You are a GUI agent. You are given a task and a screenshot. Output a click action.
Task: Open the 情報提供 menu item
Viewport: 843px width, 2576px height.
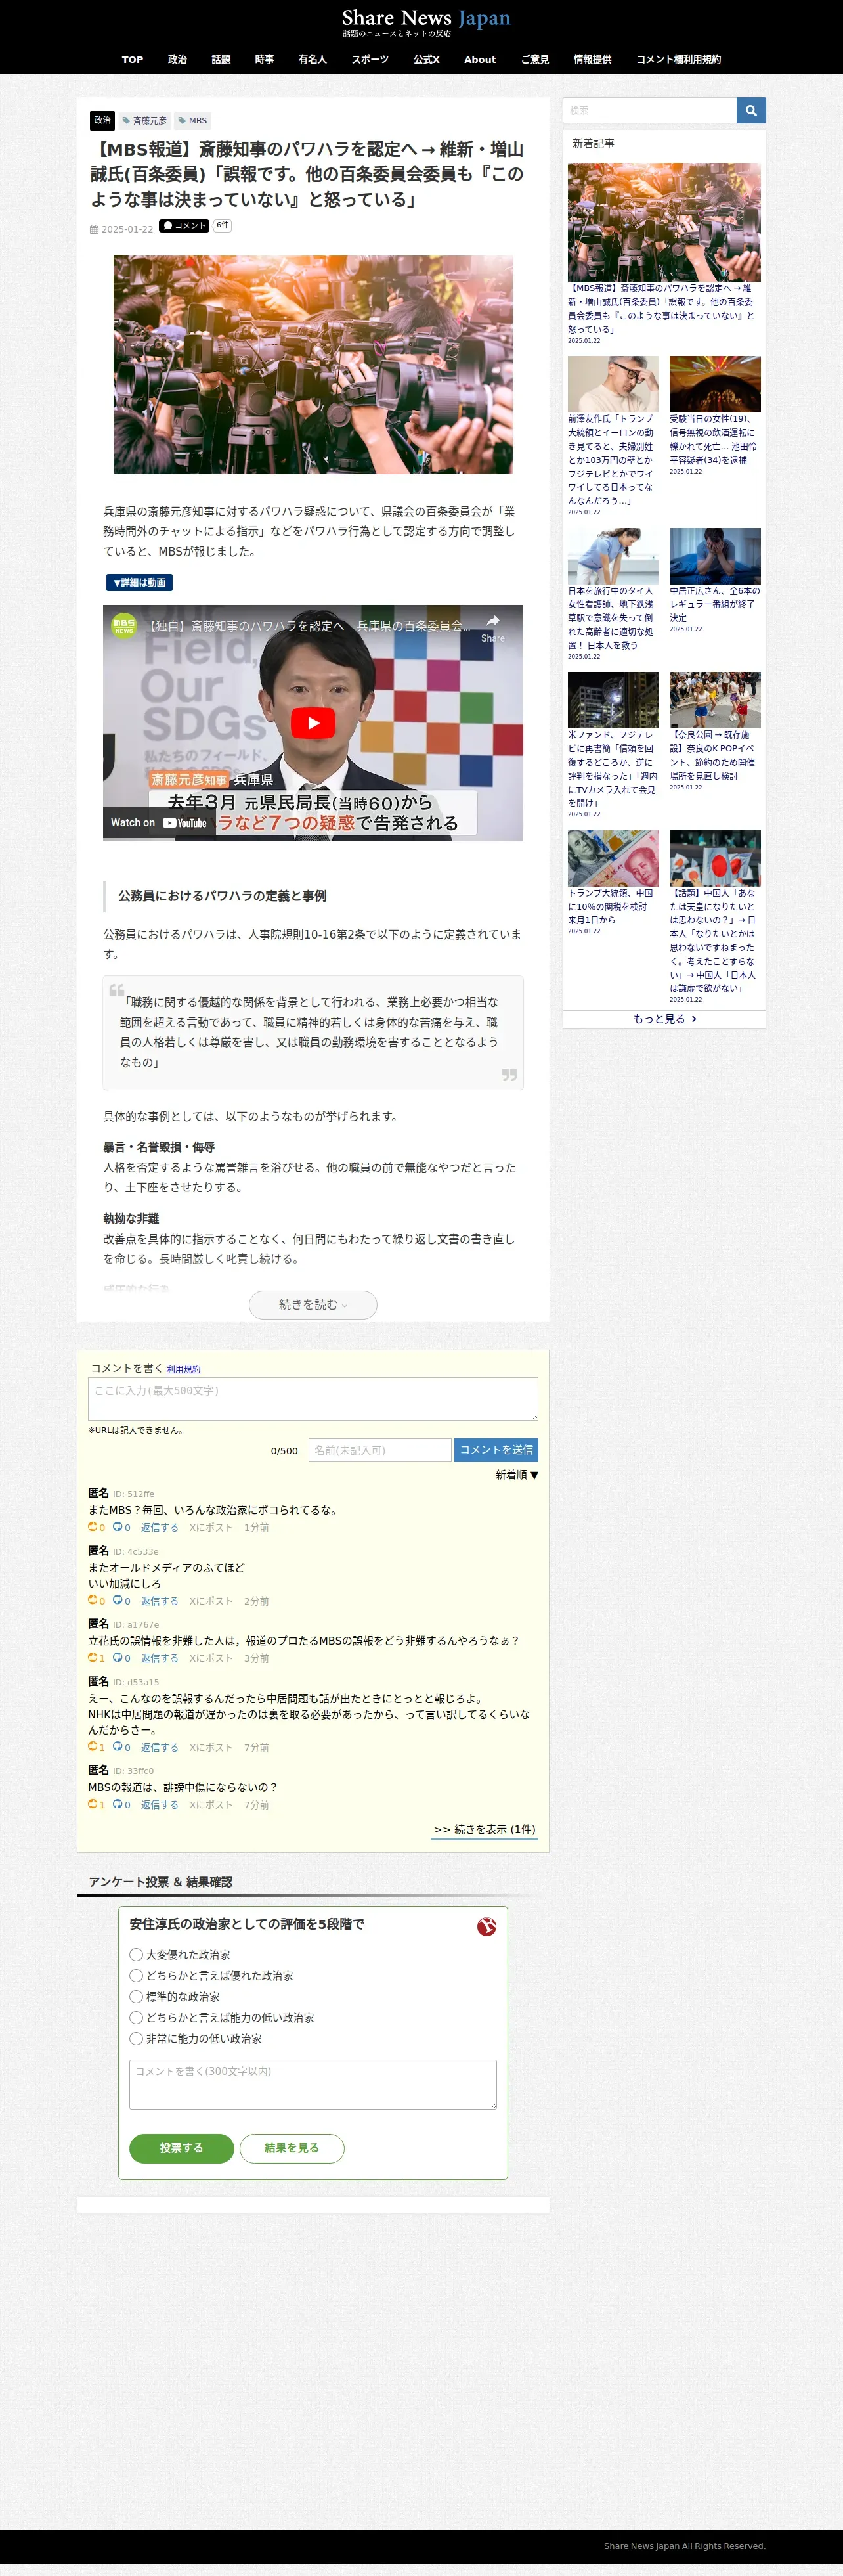coord(592,59)
